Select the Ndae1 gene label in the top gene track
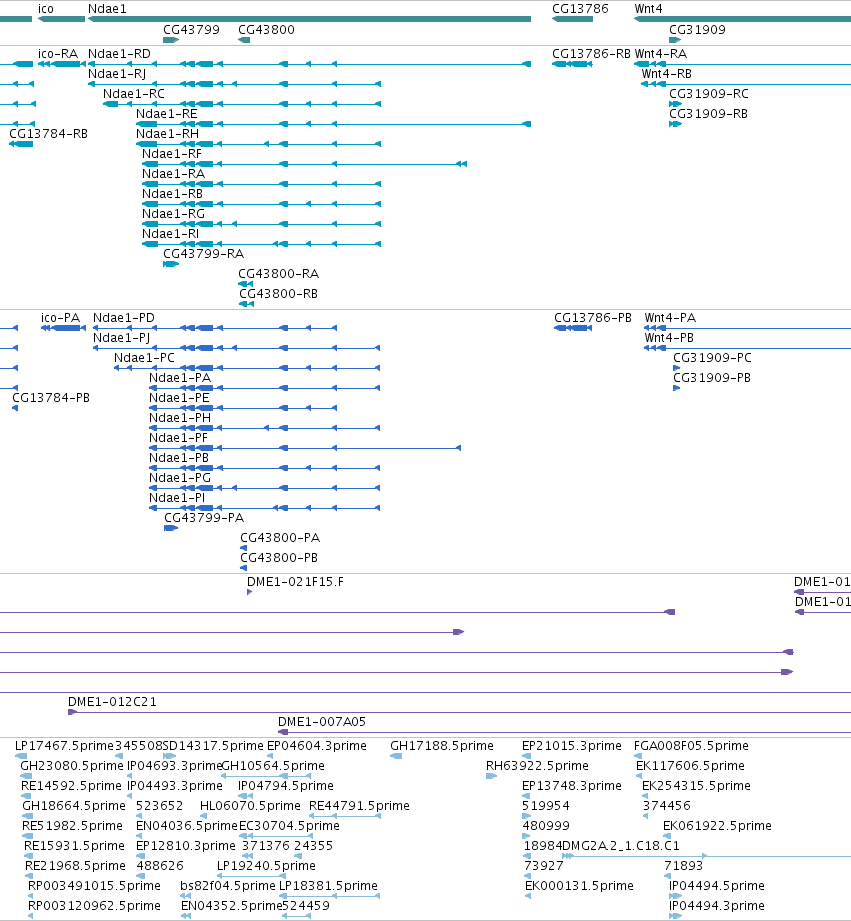The height and width of the screenshot is (921, 851). point(107,9)
